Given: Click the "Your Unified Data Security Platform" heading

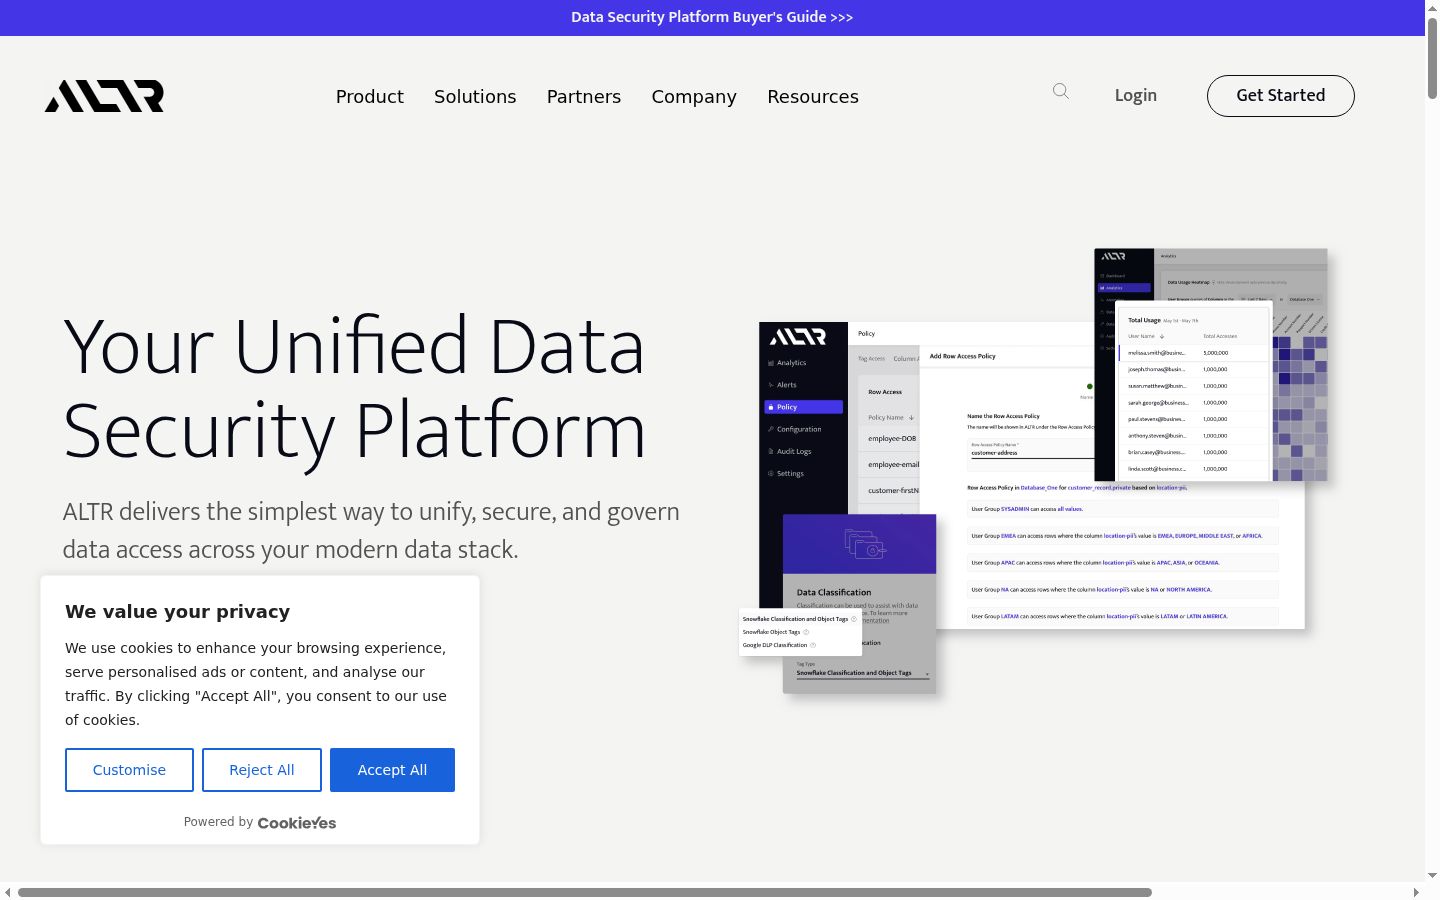Looking at the screenshot, I should click(x=354, y=388).
